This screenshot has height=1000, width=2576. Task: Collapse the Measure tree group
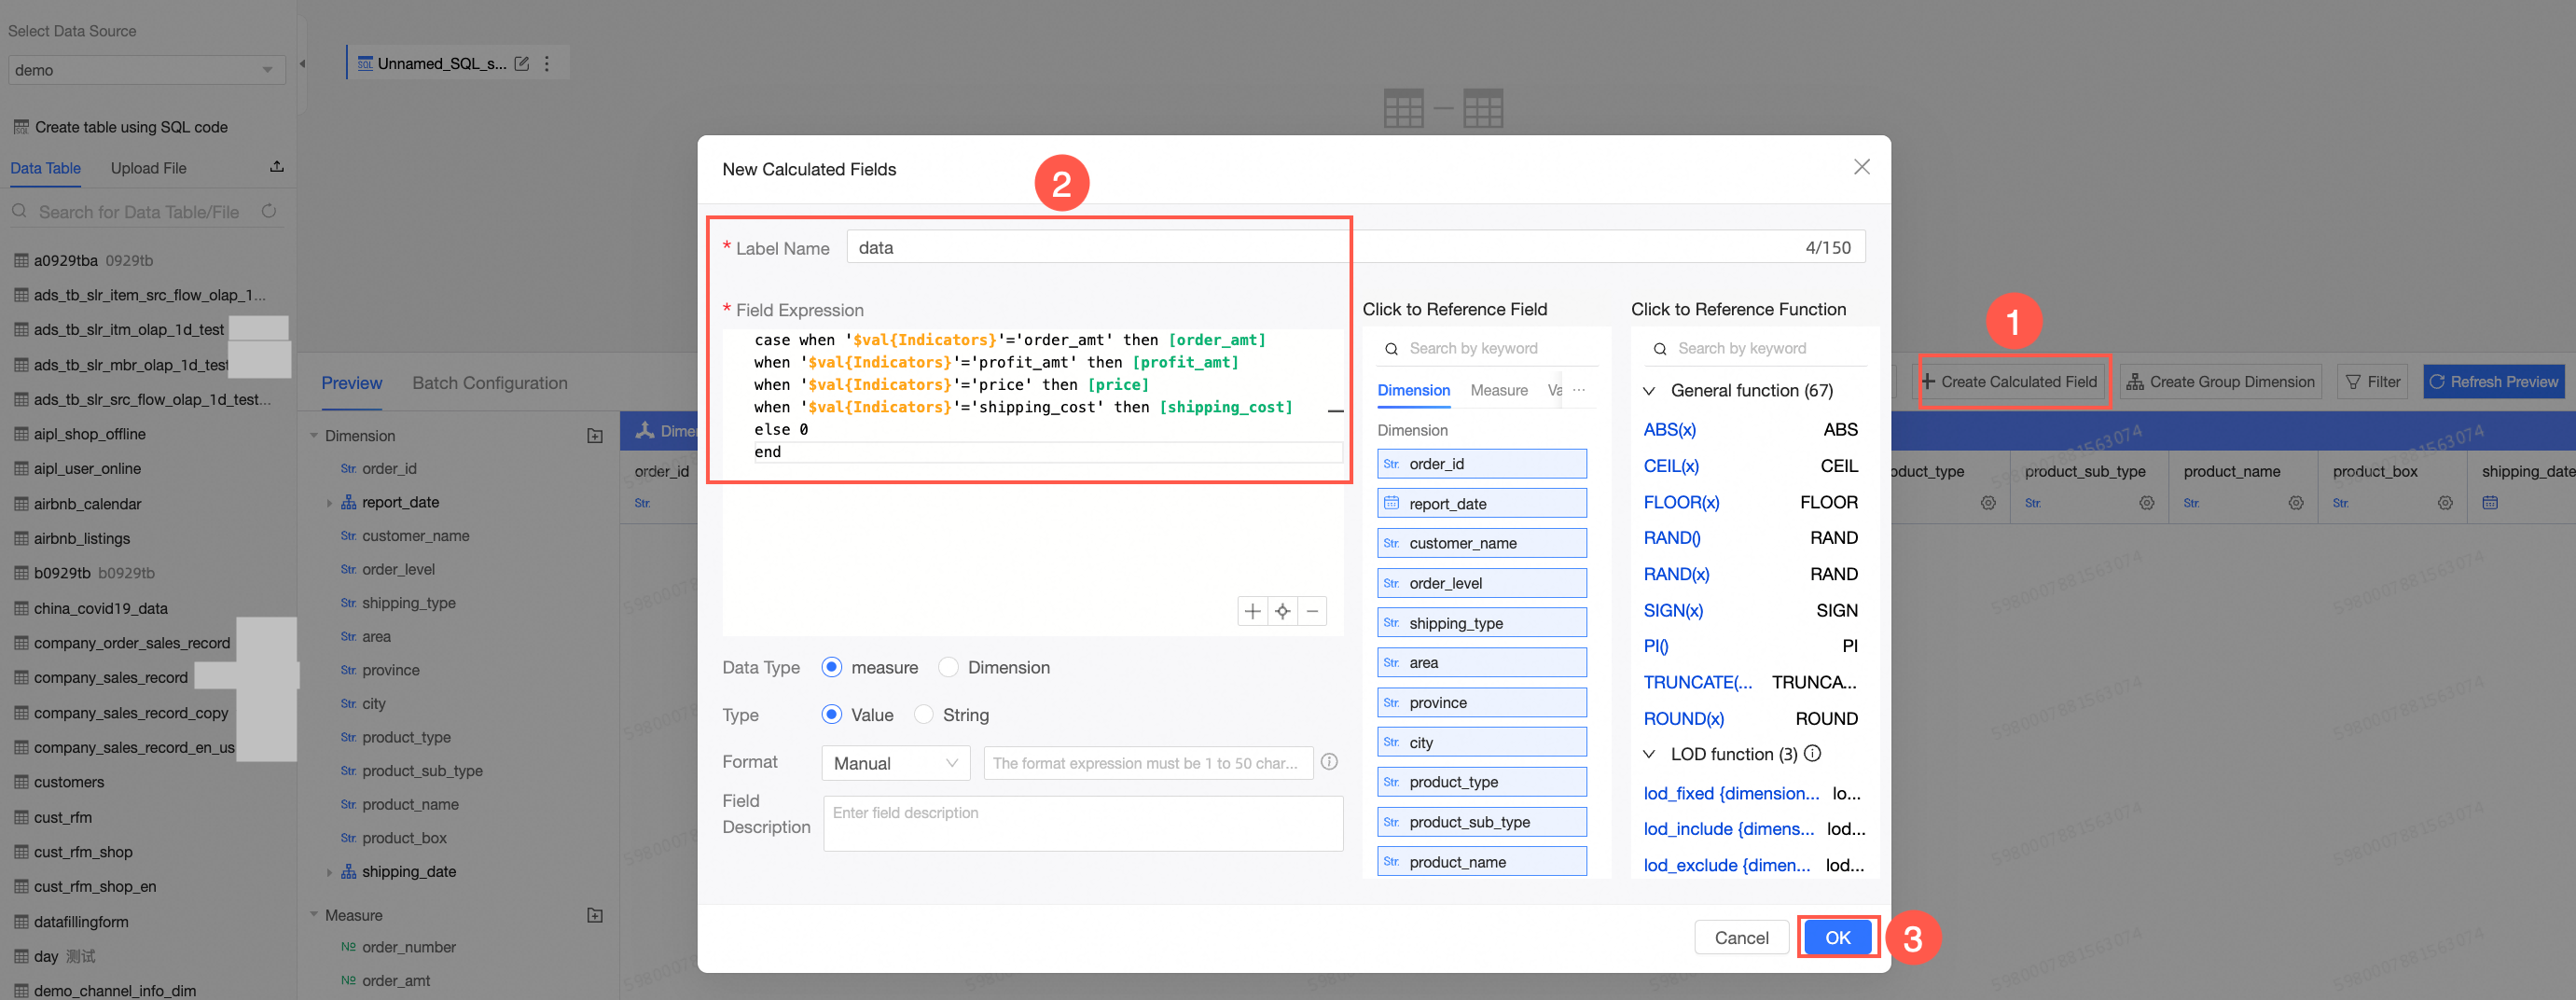(x=314, y=915)
